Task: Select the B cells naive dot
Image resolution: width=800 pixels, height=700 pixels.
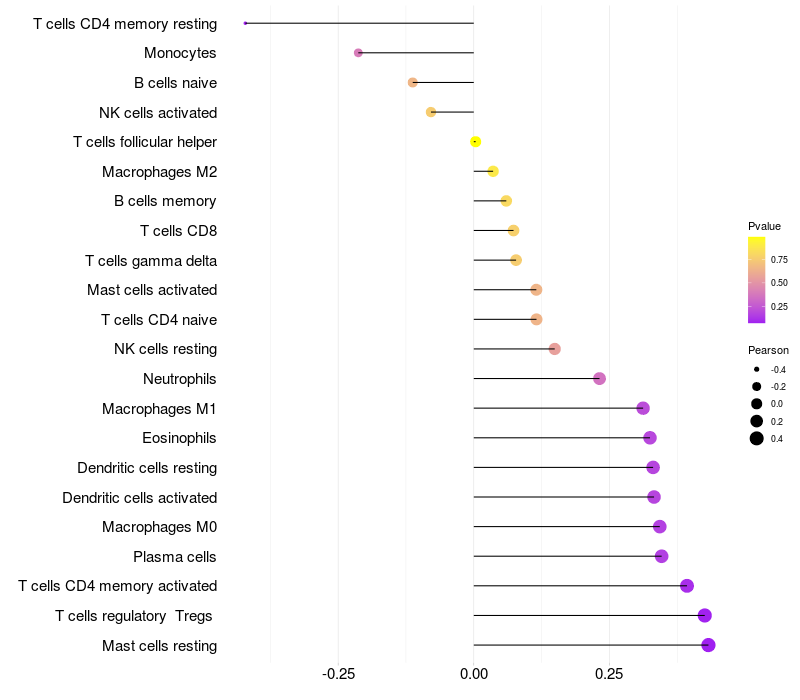Action: point(412,82)
